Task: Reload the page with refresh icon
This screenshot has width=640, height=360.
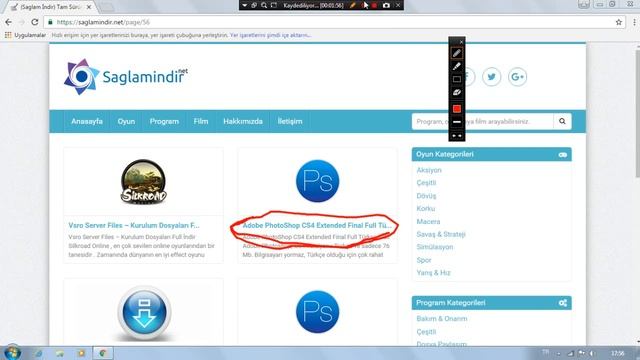Action: (x=35, y=22)
